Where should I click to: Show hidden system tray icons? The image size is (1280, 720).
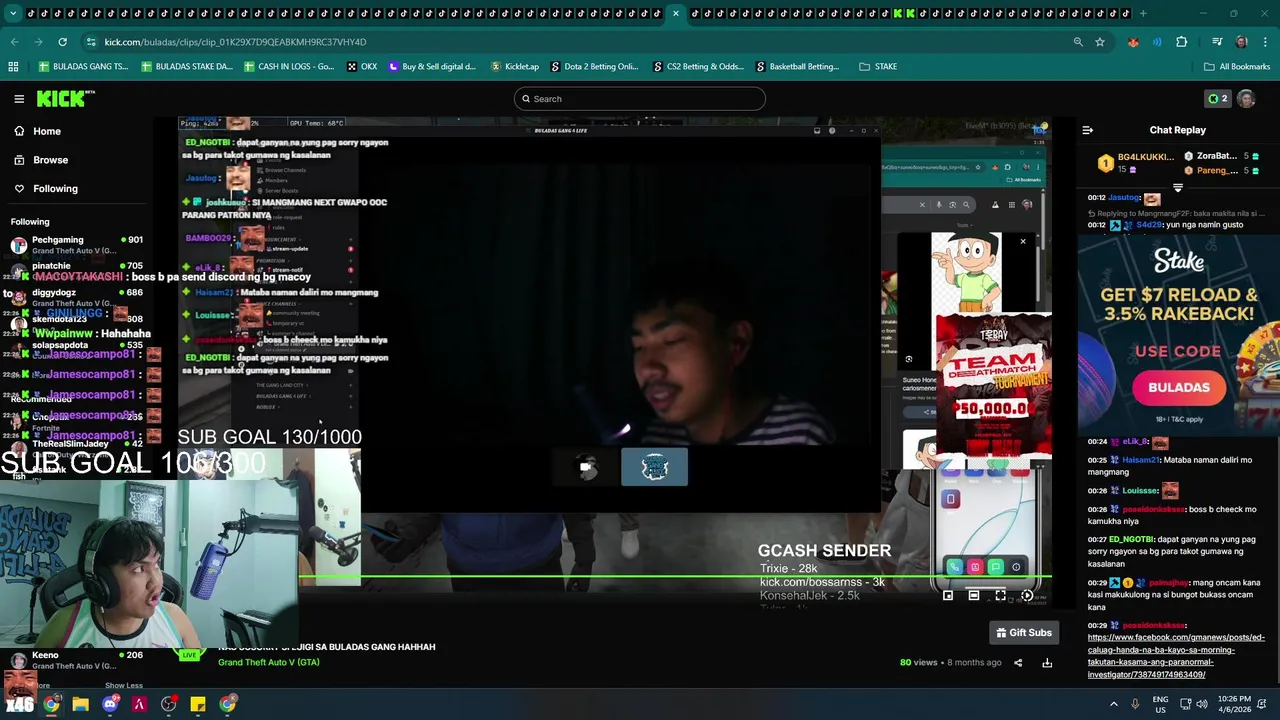(1114, 704)
